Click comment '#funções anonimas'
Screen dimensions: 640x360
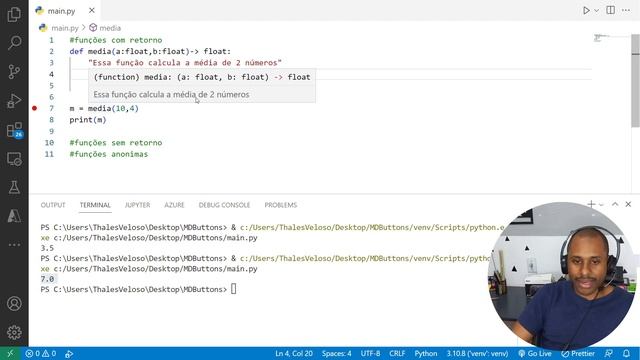point(109,154)
